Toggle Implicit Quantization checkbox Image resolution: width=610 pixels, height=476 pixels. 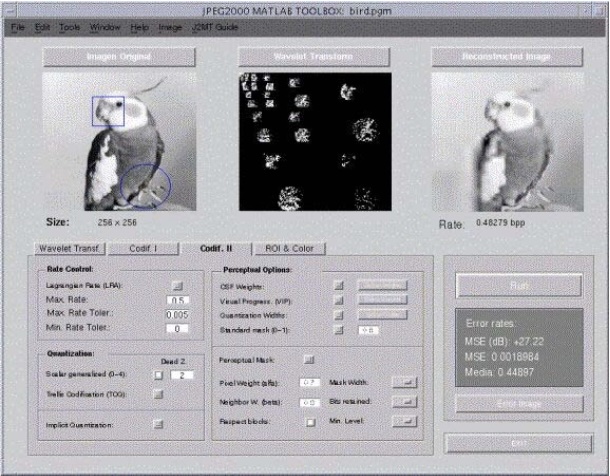pyautogui.click(x=158, y=424)
